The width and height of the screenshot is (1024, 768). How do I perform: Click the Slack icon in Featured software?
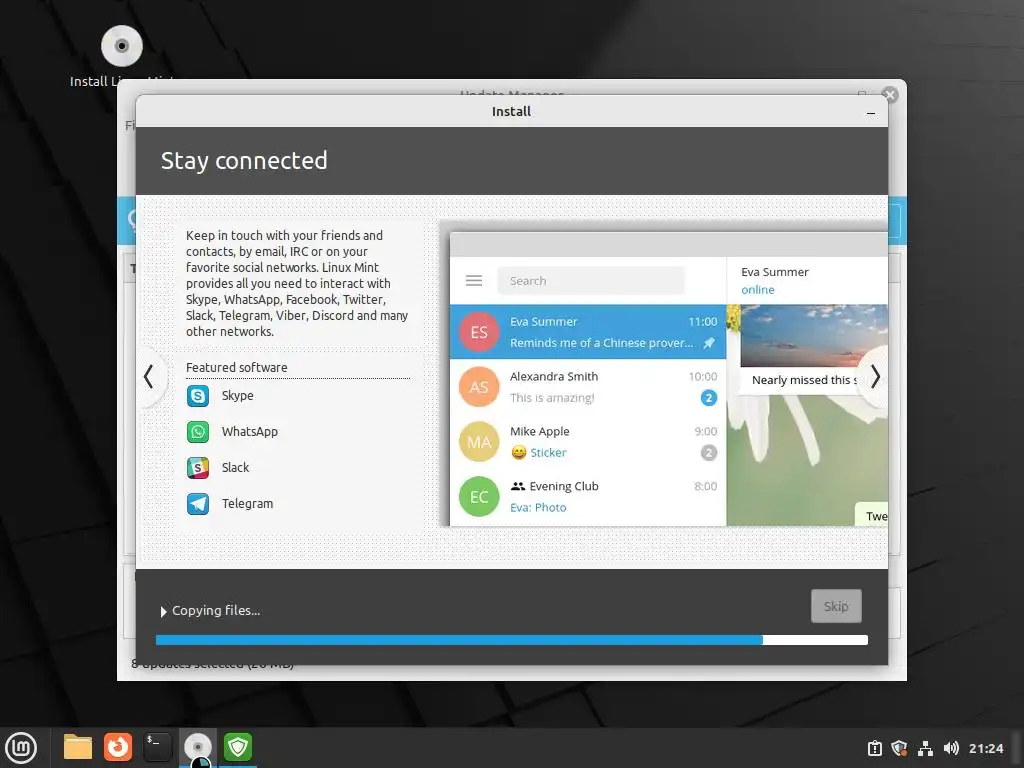click(198, 468)
